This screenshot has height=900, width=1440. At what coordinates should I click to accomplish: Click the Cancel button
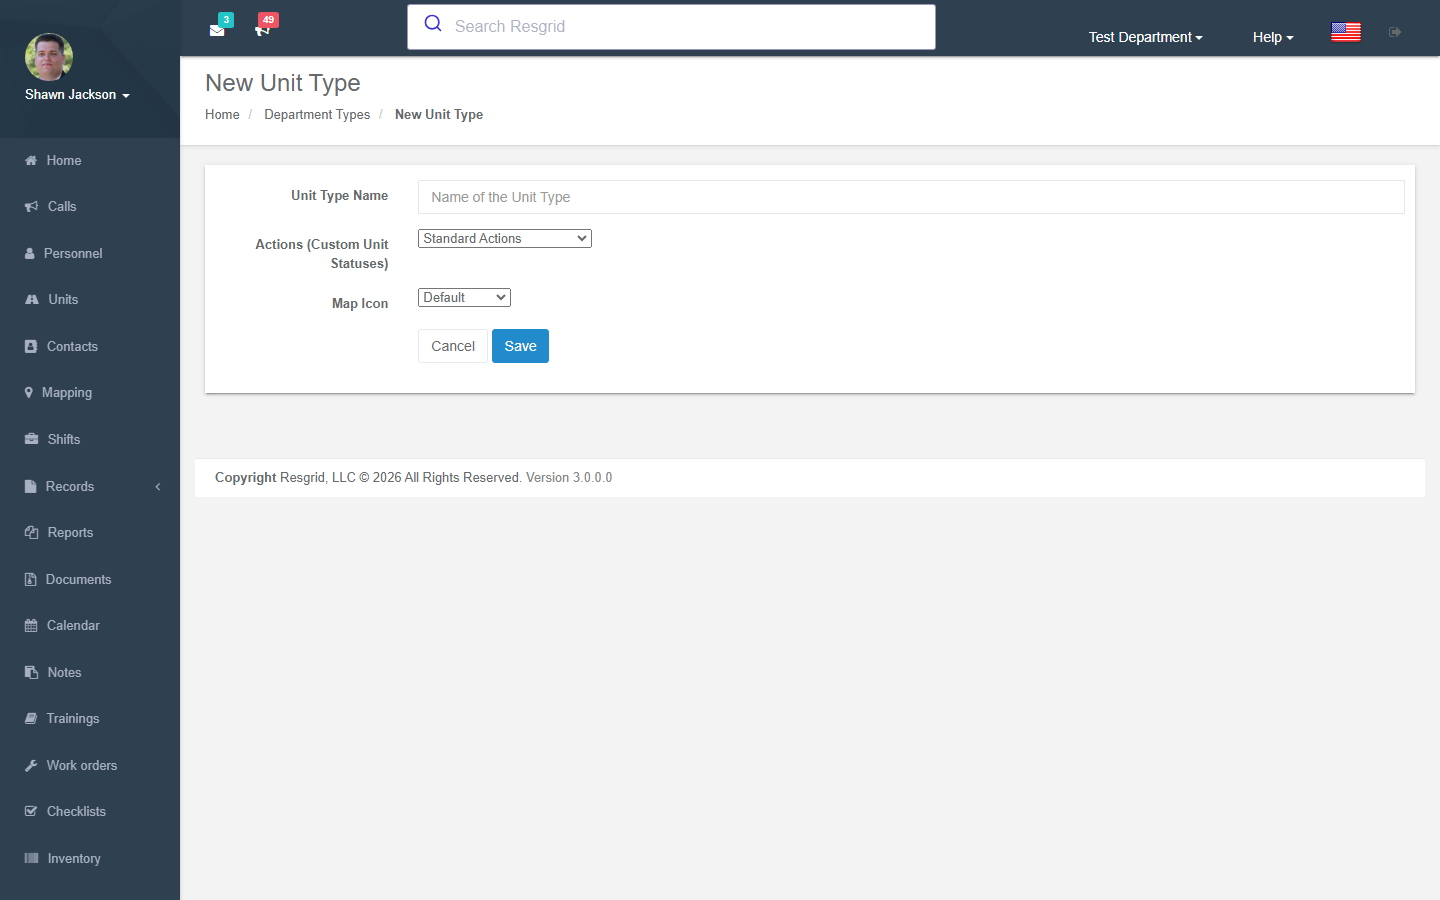tap(453, 346)
